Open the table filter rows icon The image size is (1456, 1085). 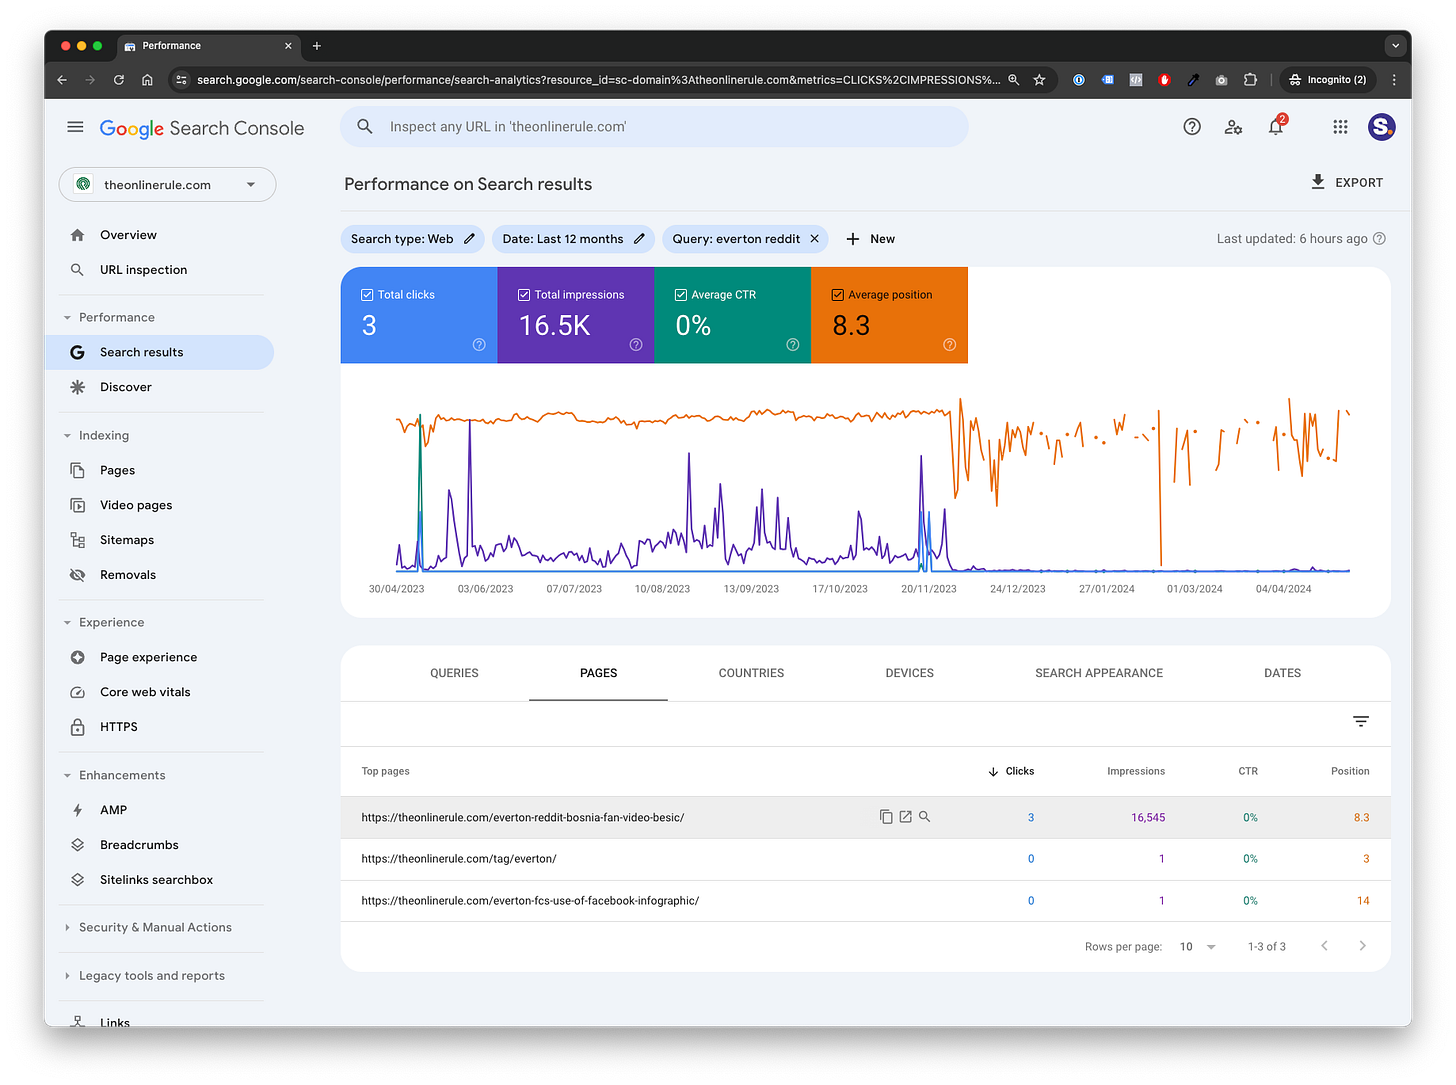[x=1361, y=722]
